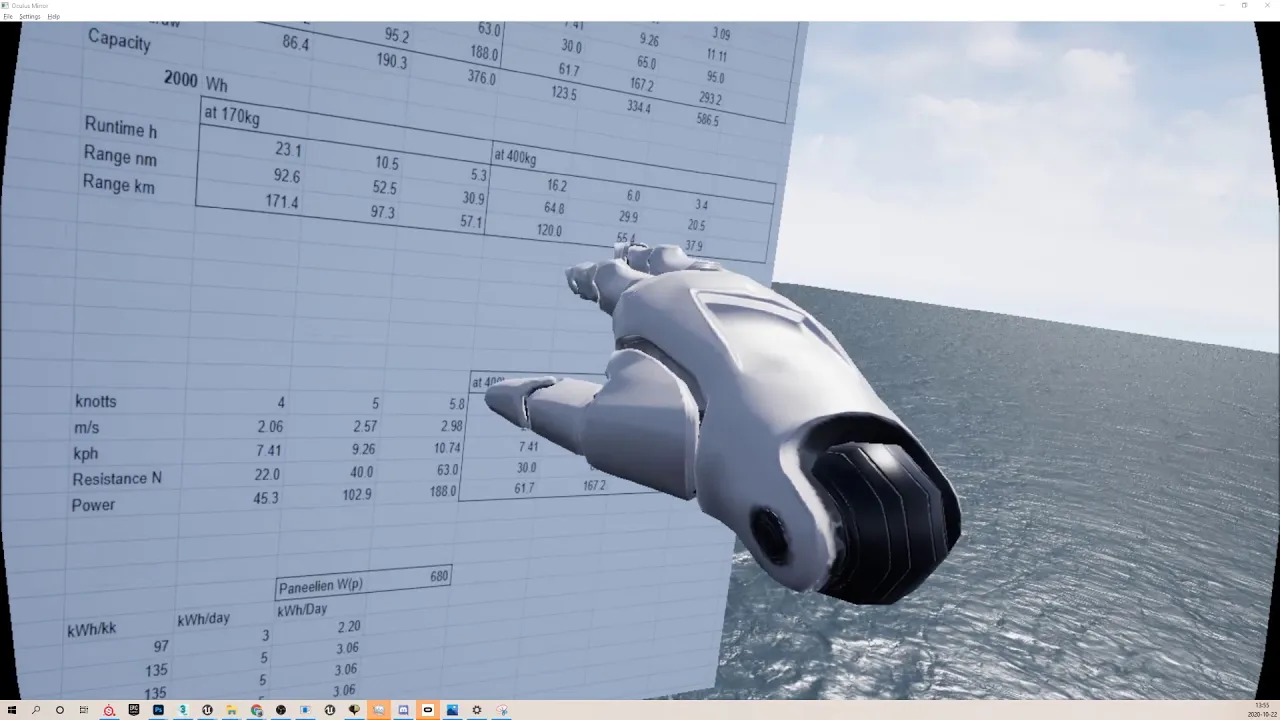The width and height of the screenshot is (1280, 720).
Task: Open the Windows Start menu
Action: (x=12, y=710)
